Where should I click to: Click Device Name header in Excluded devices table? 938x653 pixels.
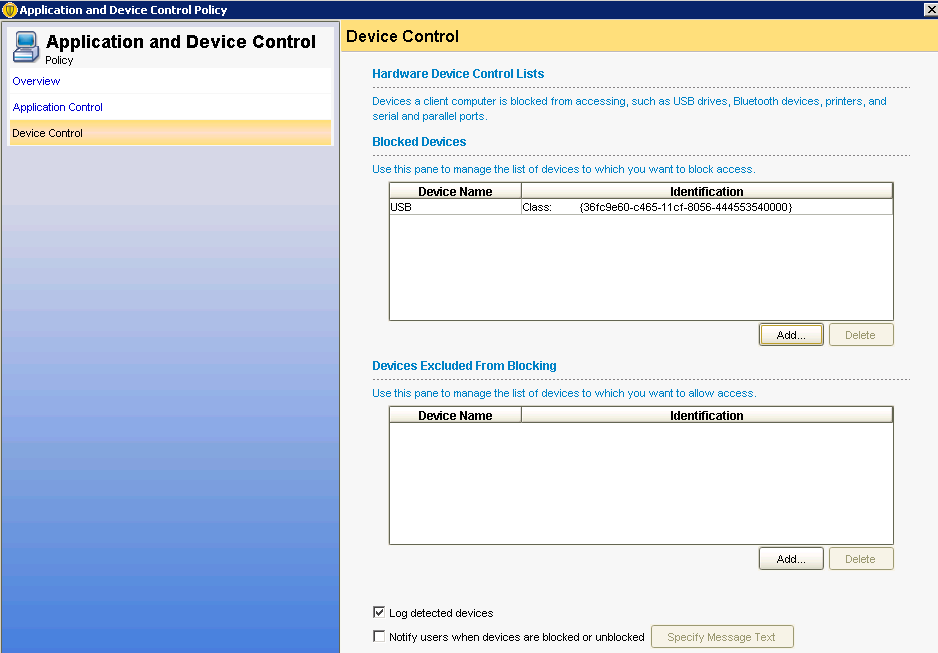pos(455,415)
